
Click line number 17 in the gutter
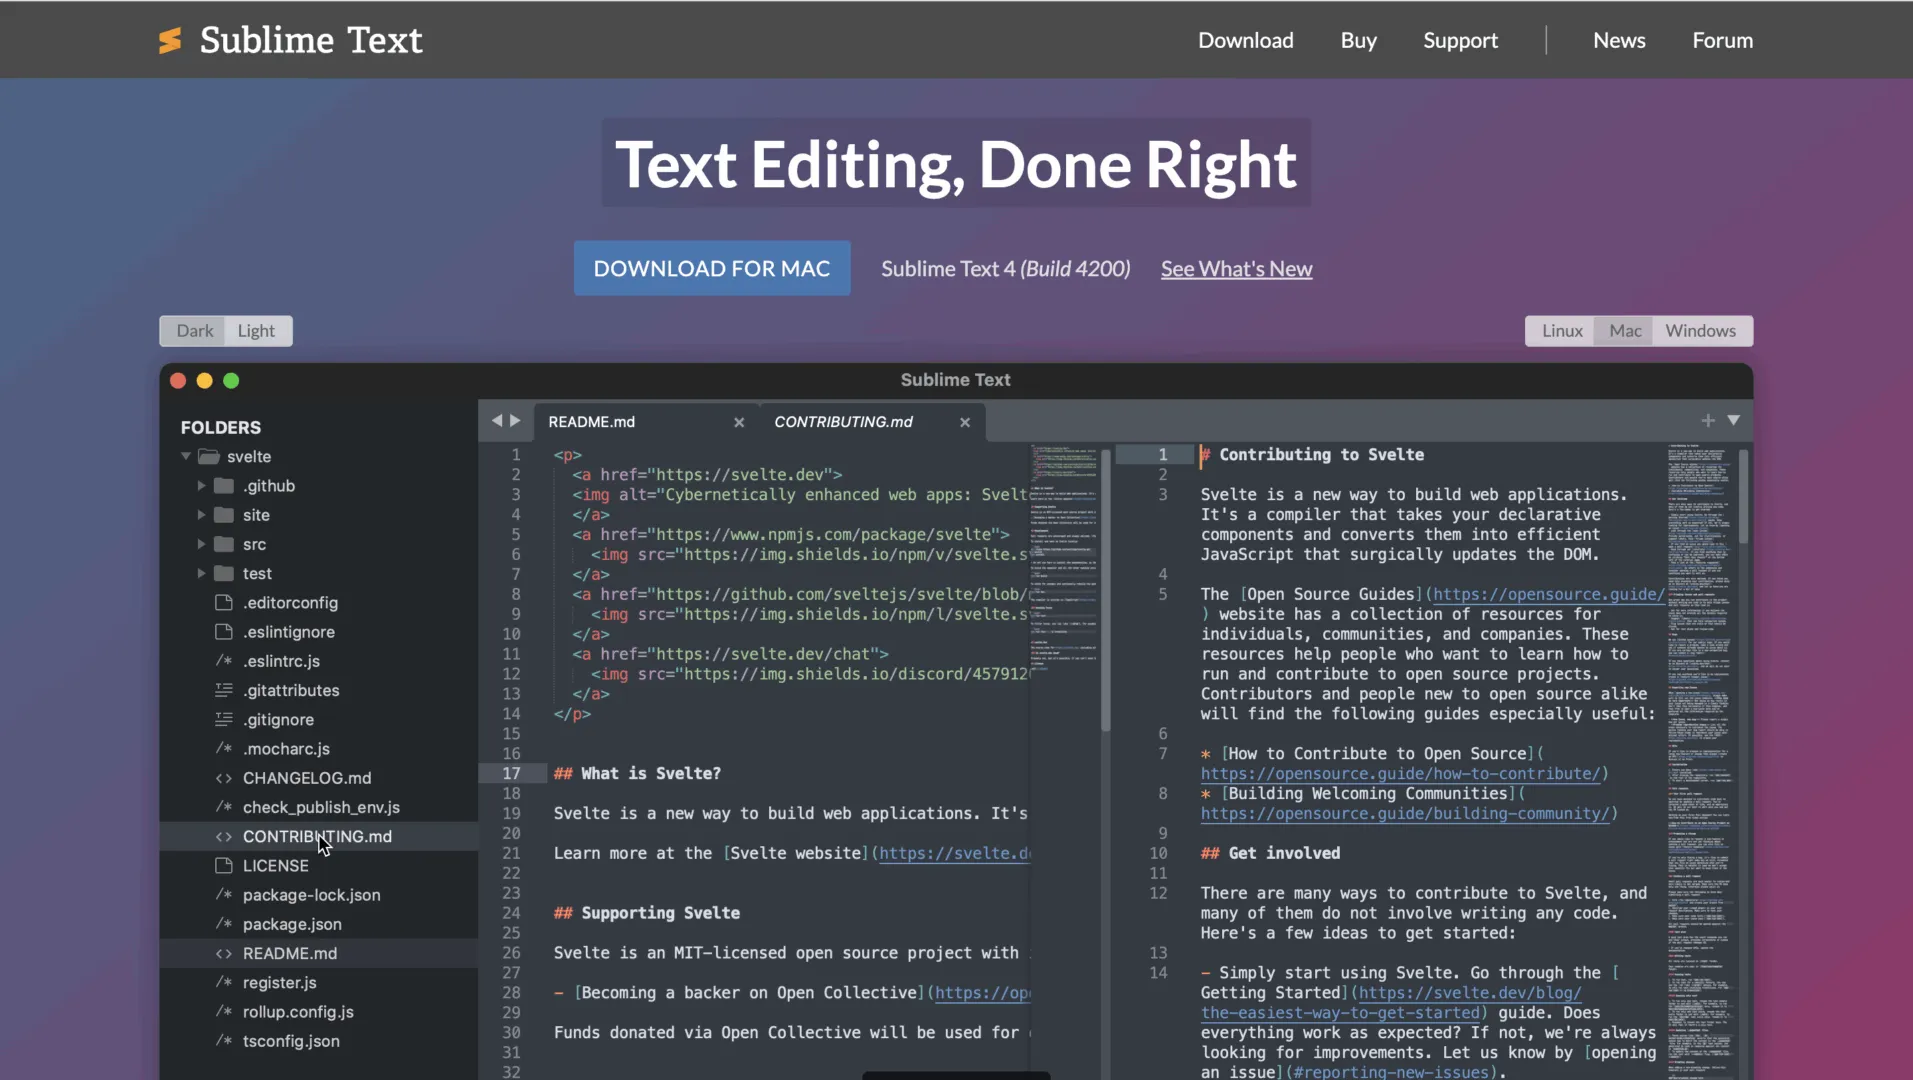coord(511,774)
